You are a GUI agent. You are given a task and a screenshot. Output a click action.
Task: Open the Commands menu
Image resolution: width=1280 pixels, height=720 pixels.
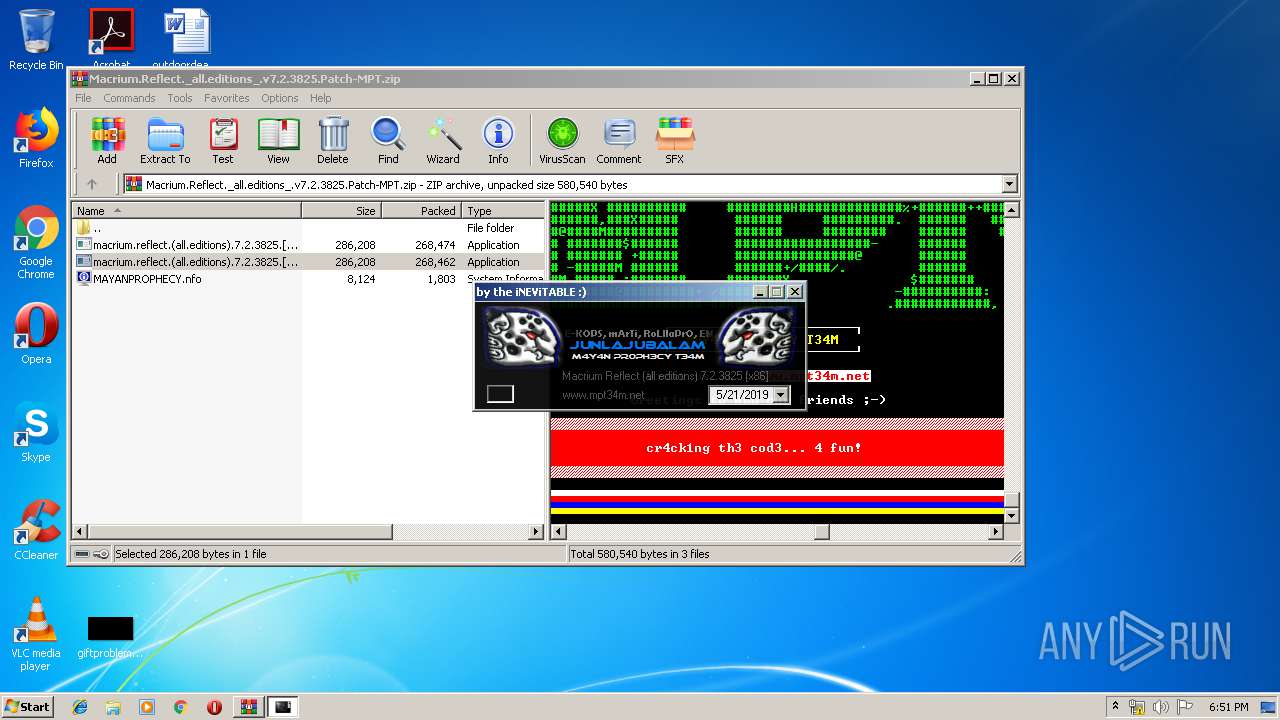tap(129, 98)
